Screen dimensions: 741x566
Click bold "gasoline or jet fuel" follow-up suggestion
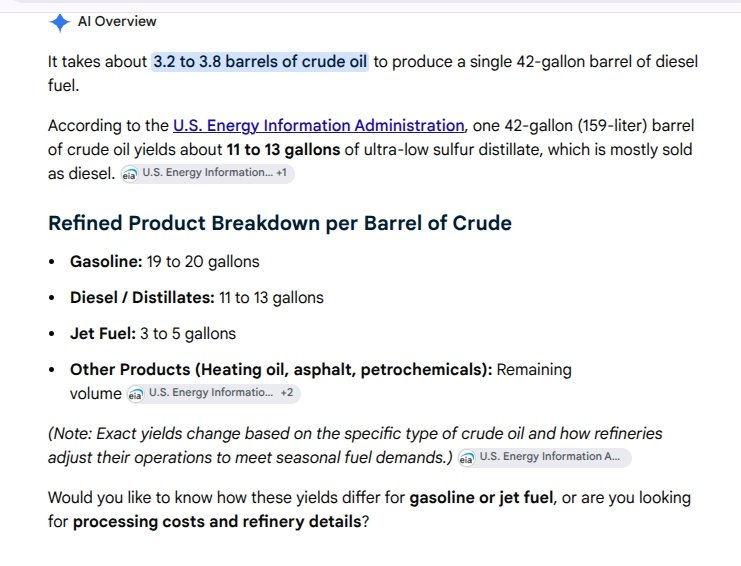tap(481, 498)
